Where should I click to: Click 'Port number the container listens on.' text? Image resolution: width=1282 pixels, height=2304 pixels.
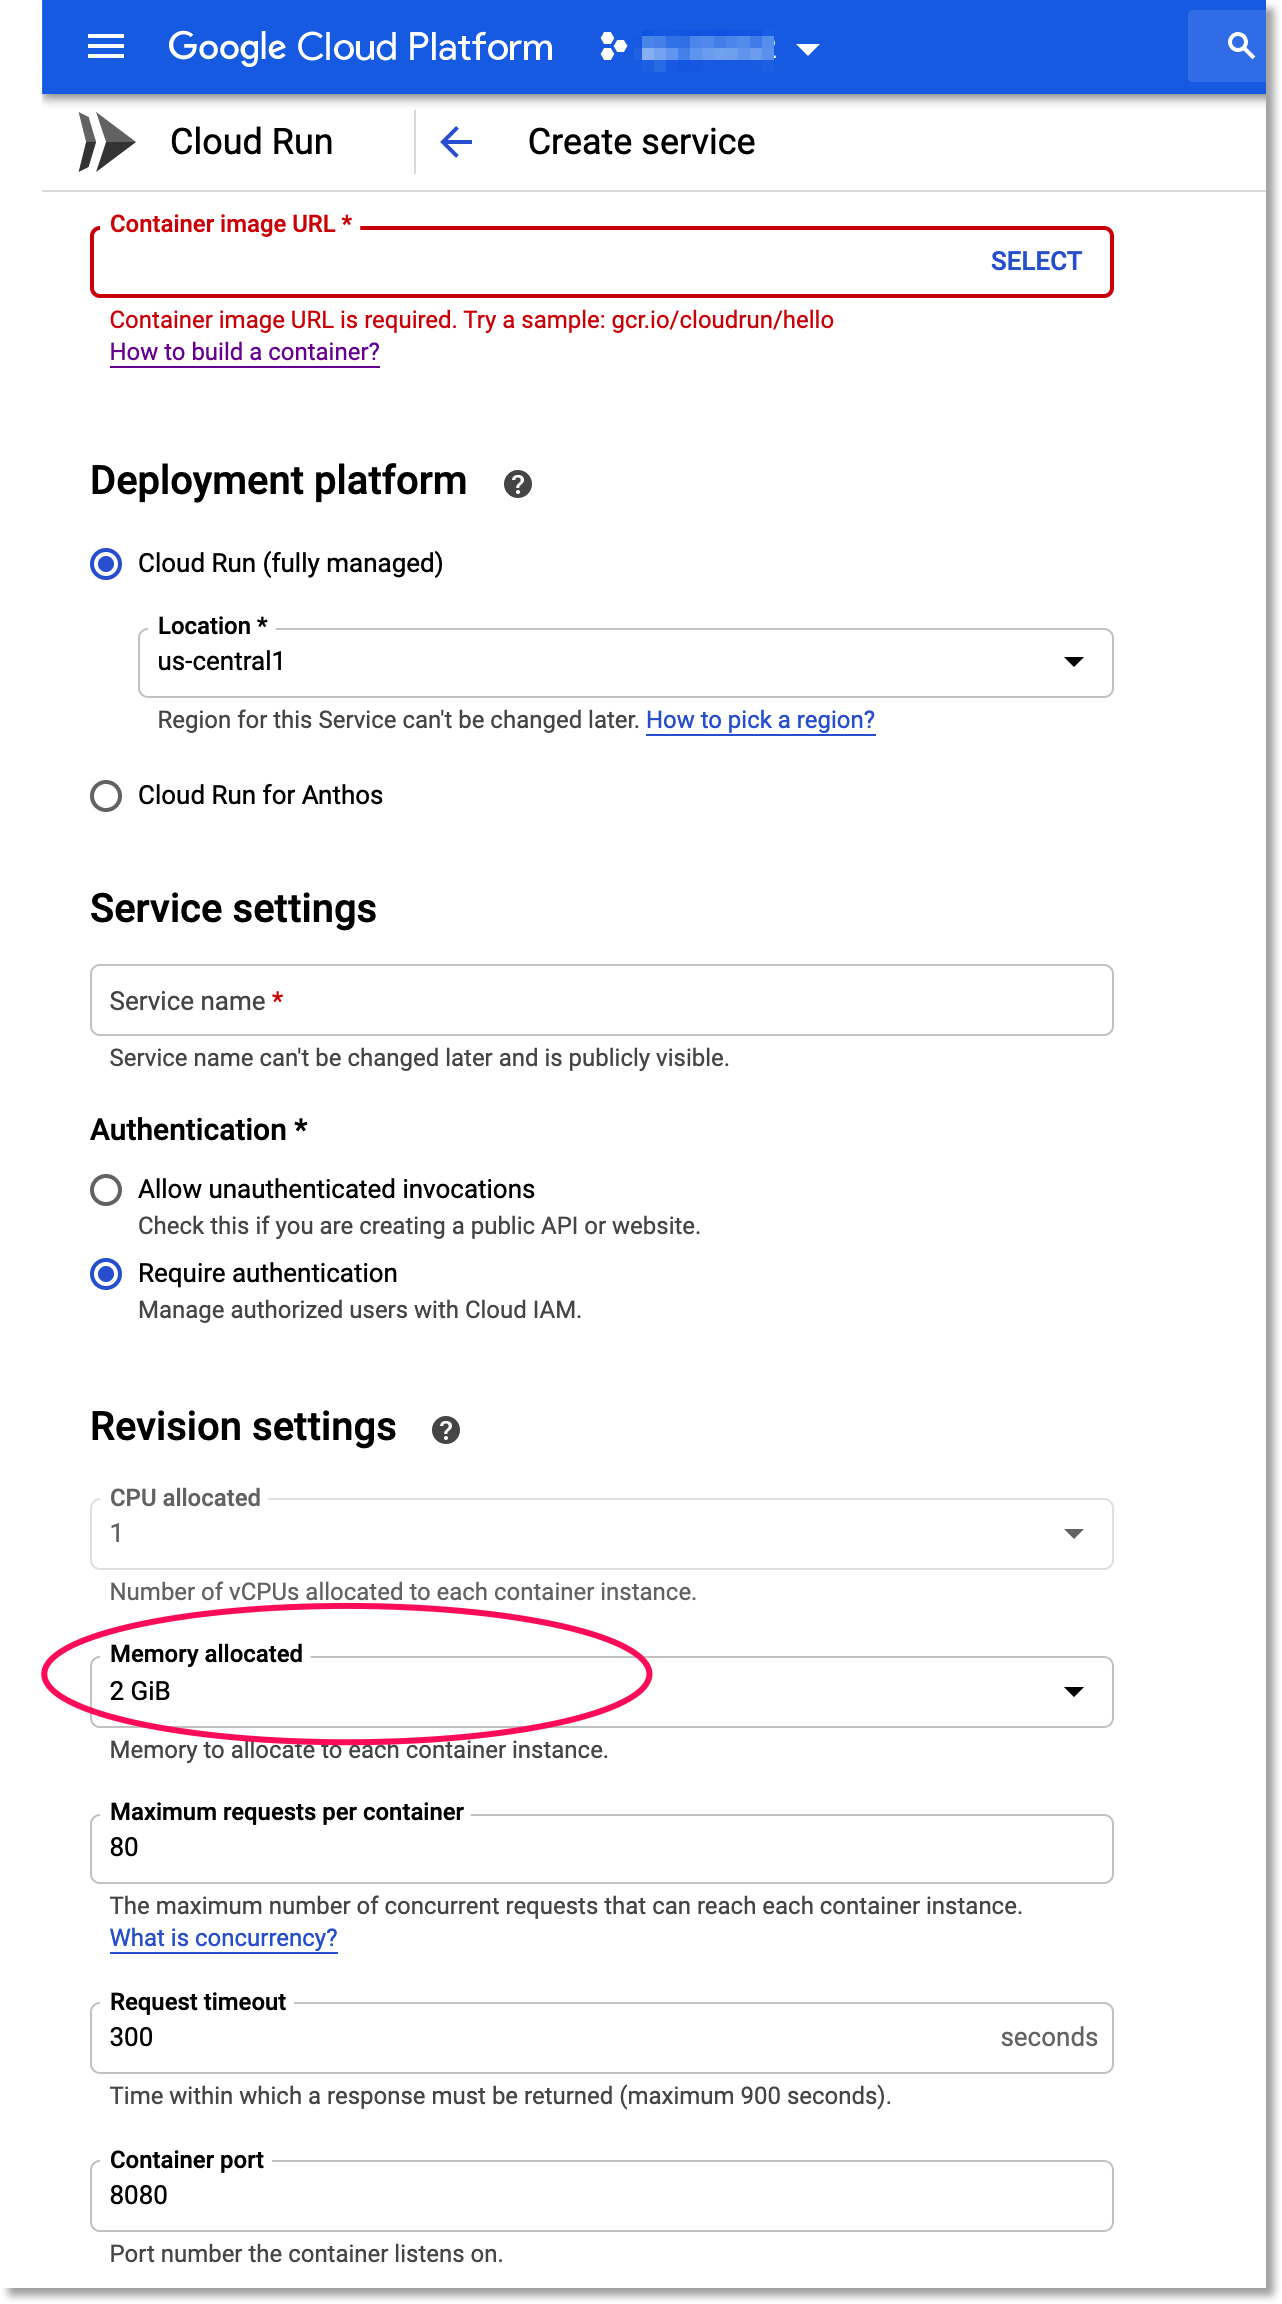306,2254
